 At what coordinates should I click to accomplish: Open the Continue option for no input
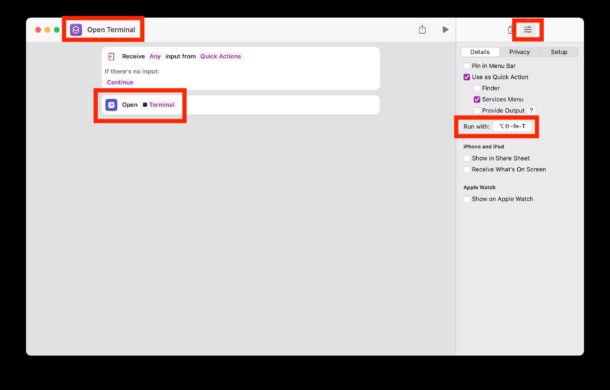click(x=120, y=82)
